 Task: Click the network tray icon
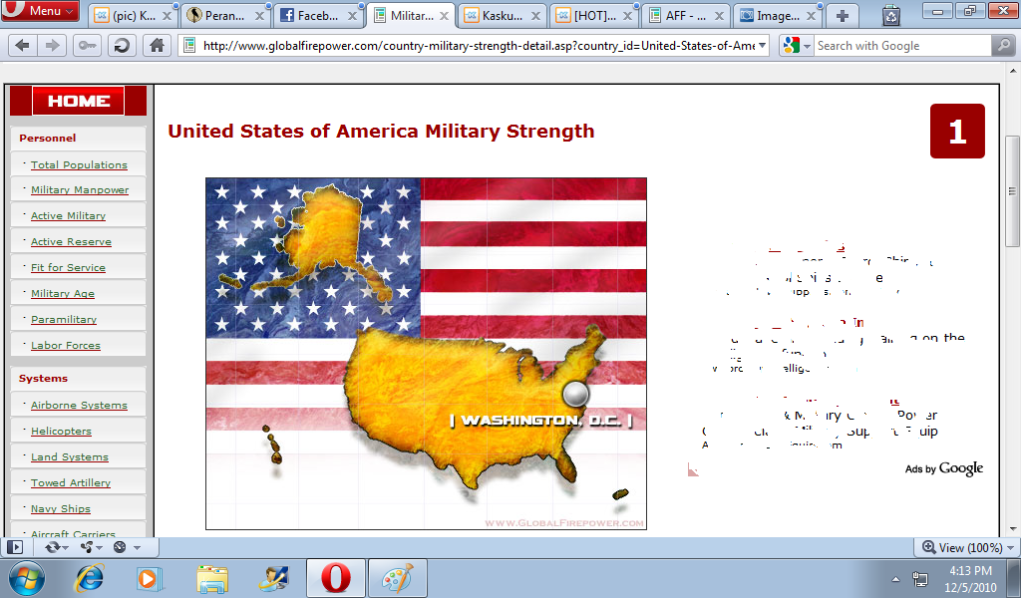pos(920,579)
